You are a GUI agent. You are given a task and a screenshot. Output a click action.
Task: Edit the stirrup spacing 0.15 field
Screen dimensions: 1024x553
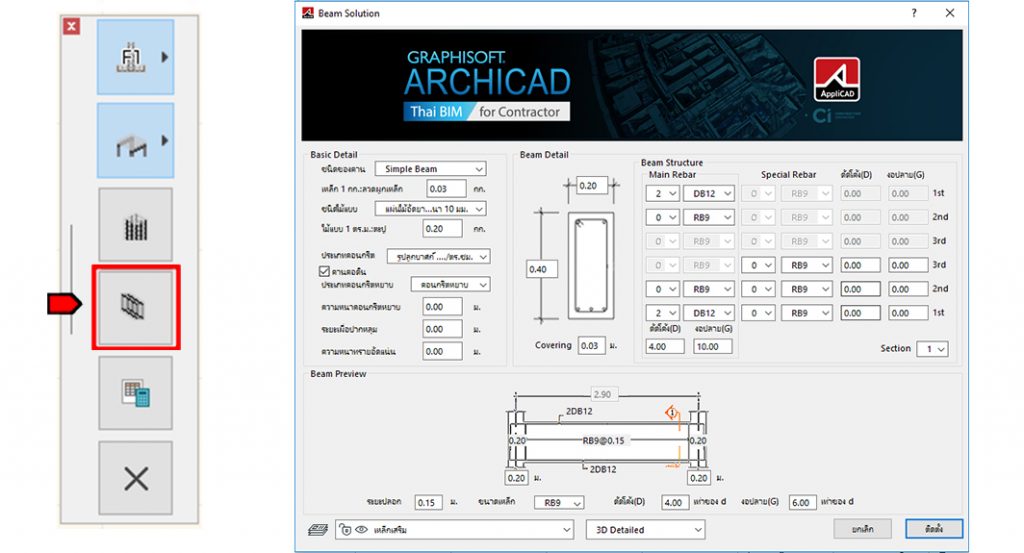(428, 503)
